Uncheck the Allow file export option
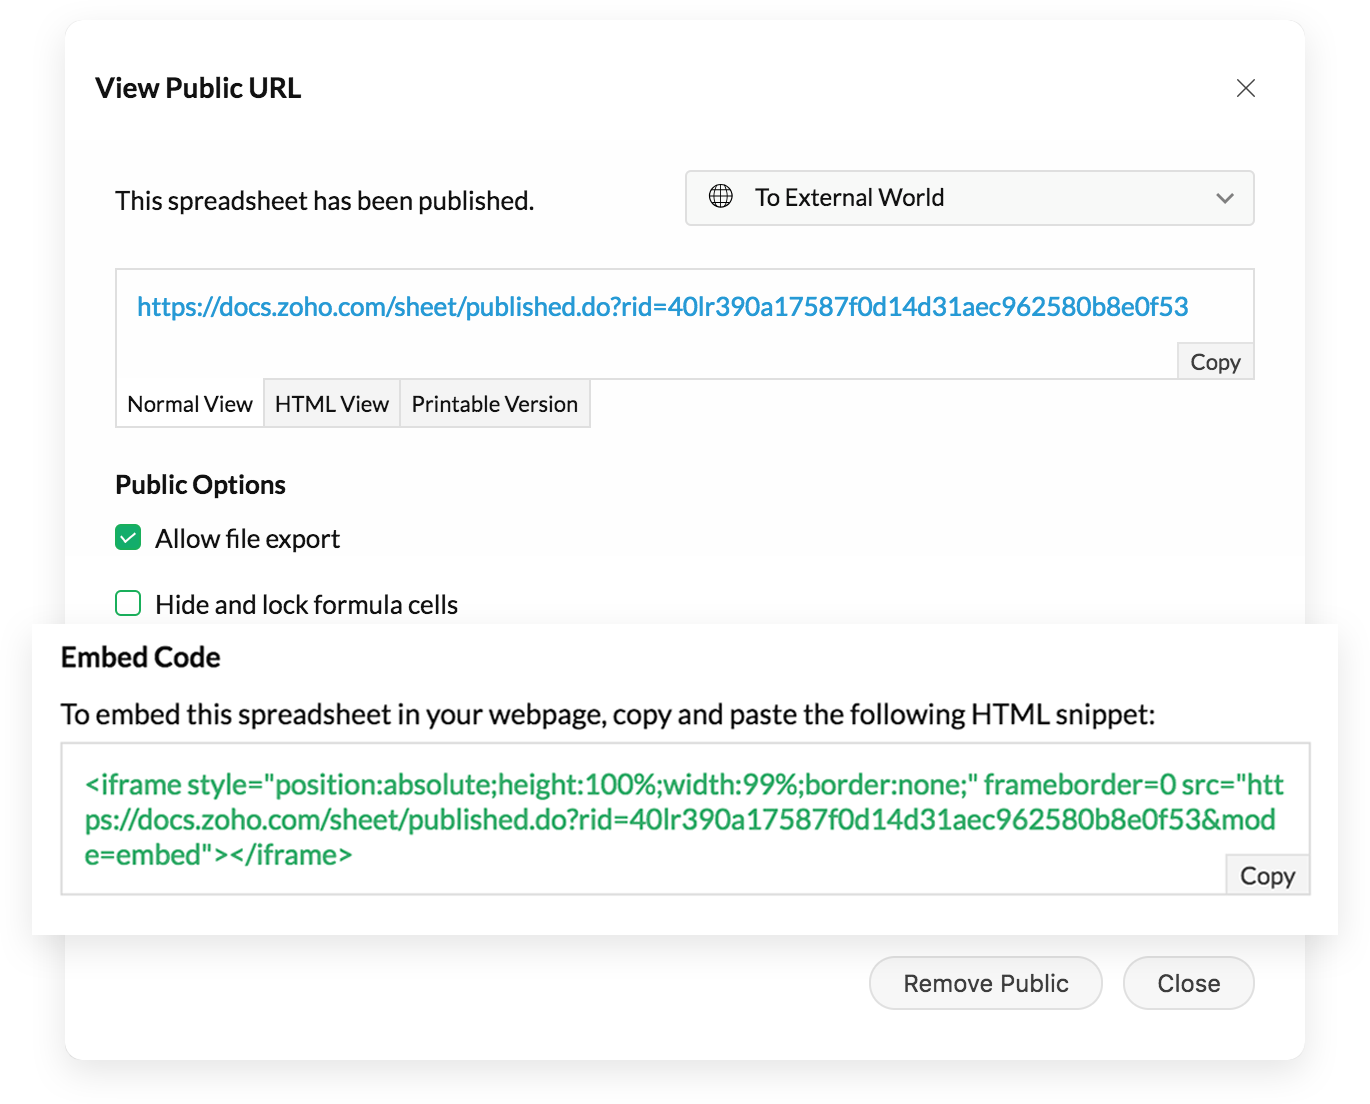Image resolution: width=1370 pixels, height=1104 pixels. click(x=128, y=537)
